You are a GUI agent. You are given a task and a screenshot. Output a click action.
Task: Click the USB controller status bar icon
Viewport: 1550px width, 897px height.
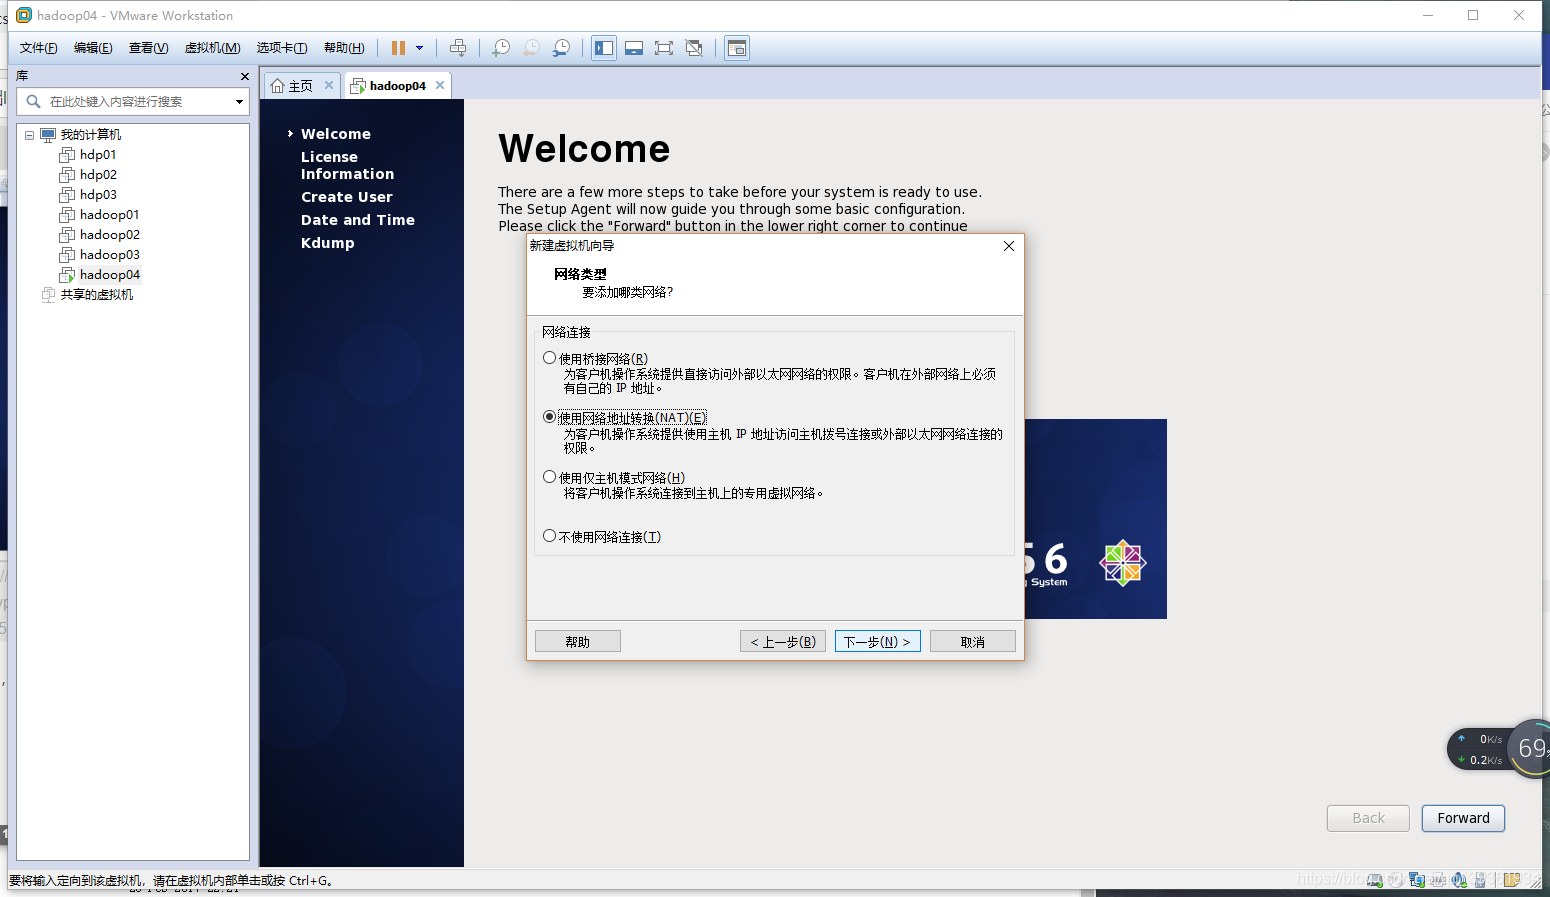point(1480,880)
